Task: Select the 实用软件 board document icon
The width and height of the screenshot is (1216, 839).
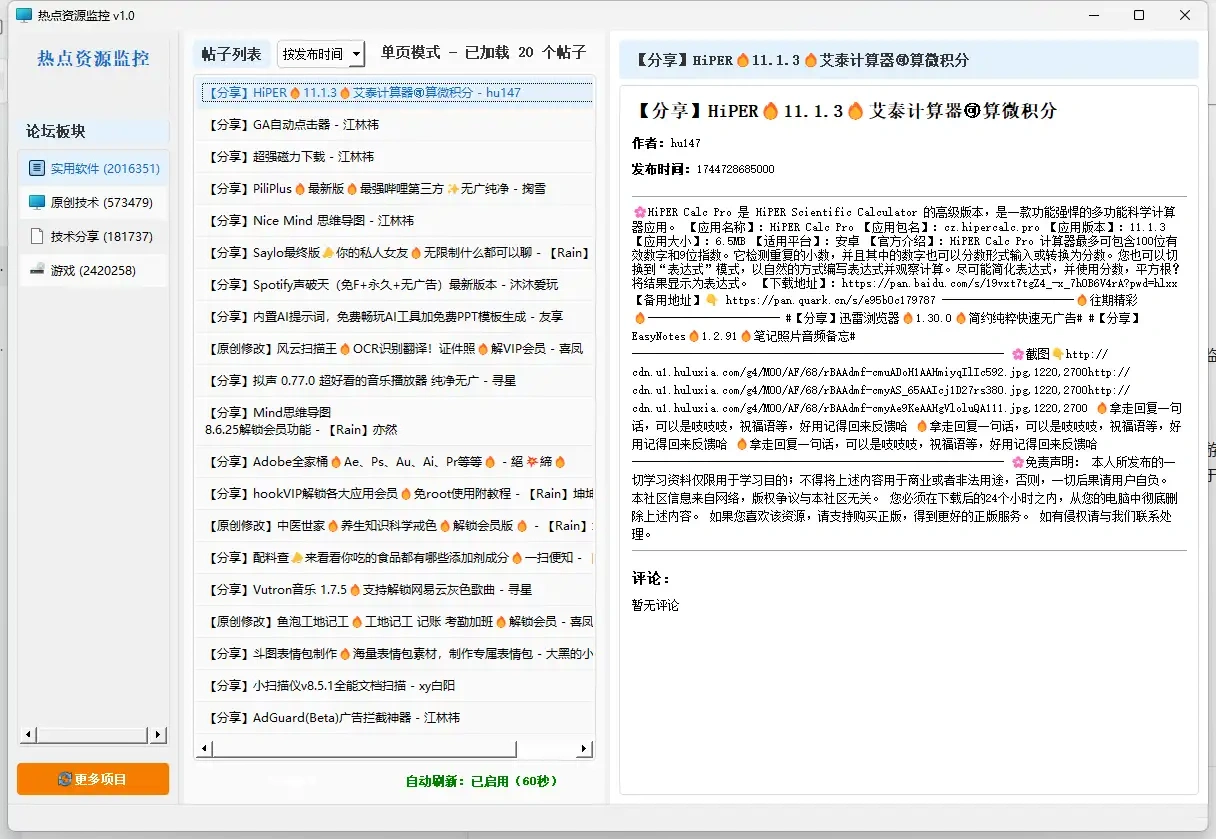Action: (x=38, y=168)
